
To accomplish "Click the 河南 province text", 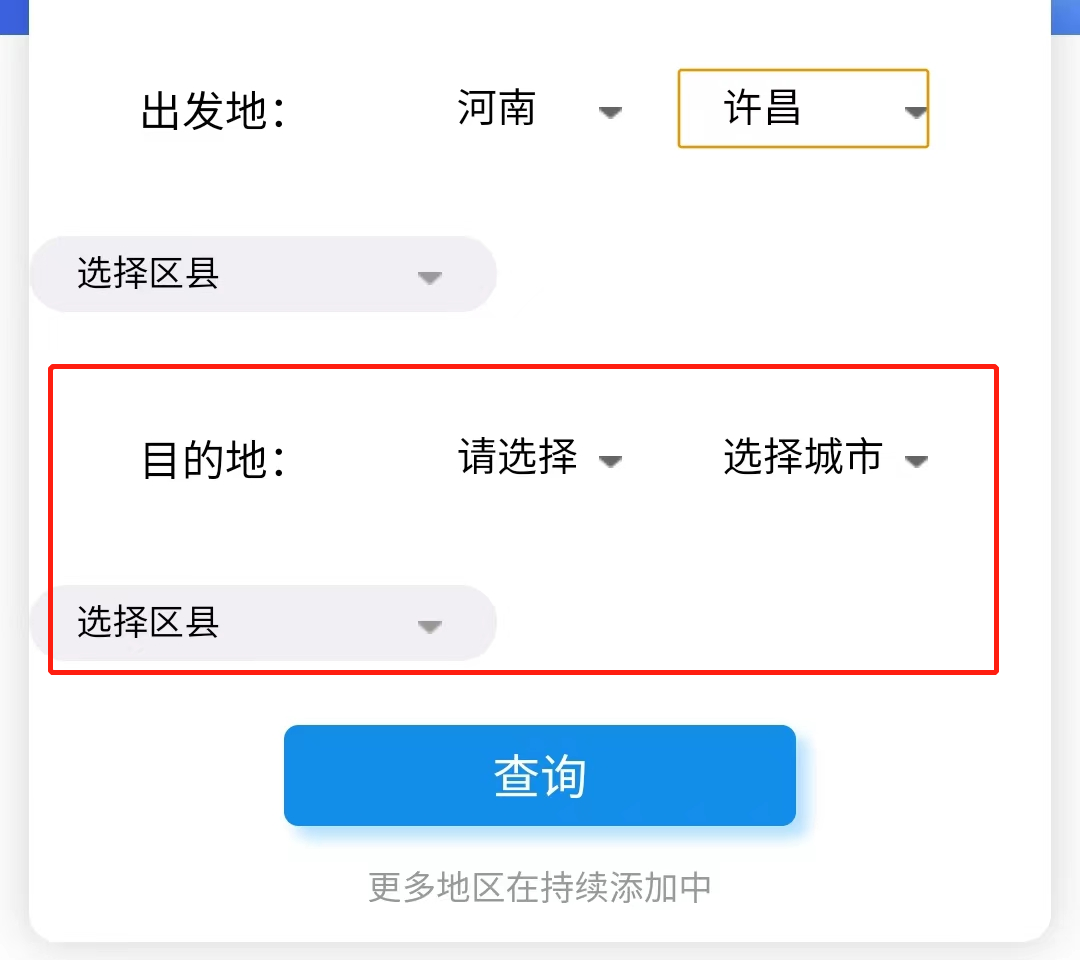I will coord(497,108).
